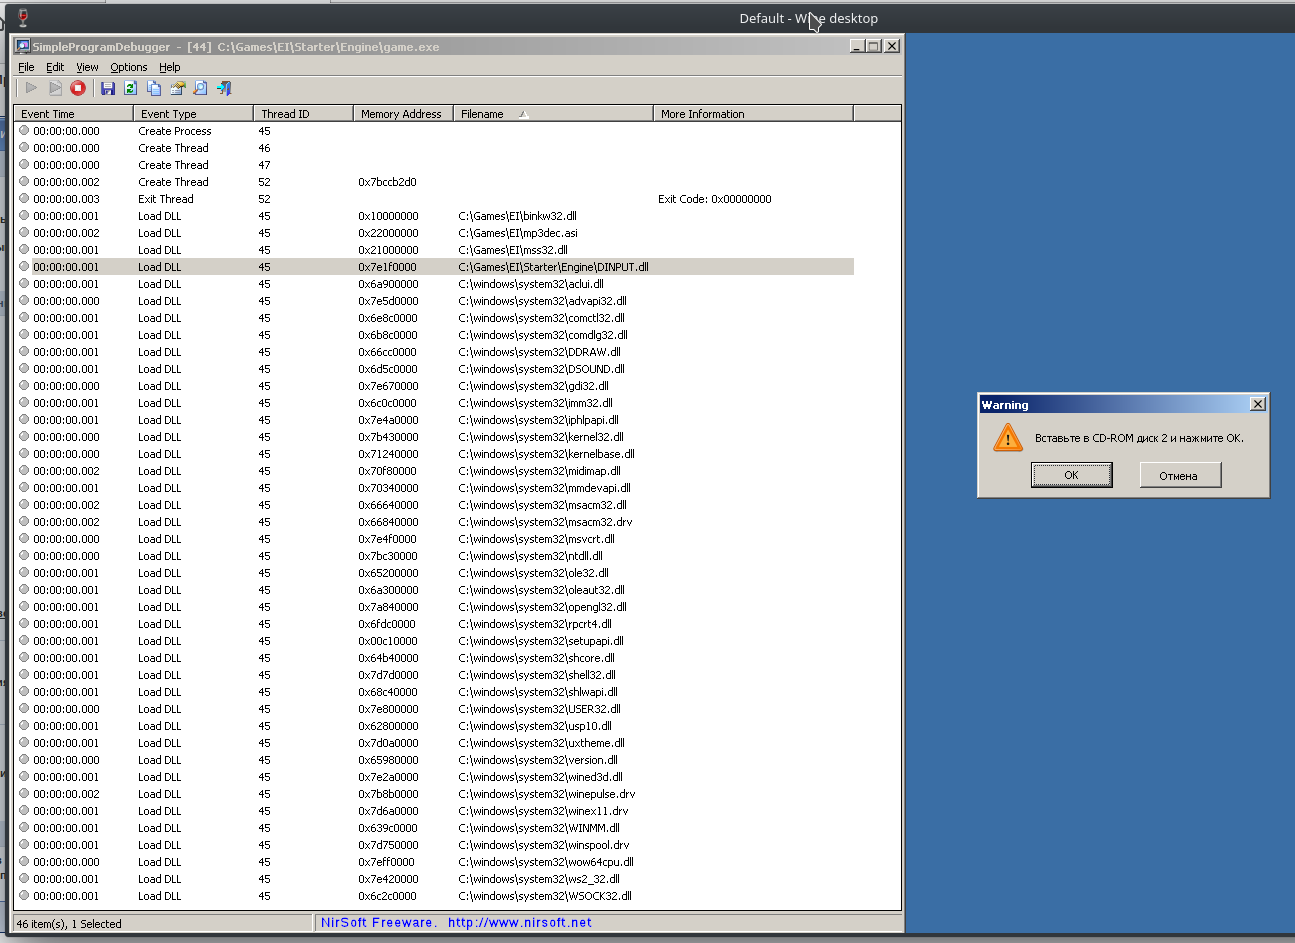The height and width of the screenshot is (943, 1295).
Task: Click the Find (magnifier) toolbar icon
Action: tap(200, 88)
